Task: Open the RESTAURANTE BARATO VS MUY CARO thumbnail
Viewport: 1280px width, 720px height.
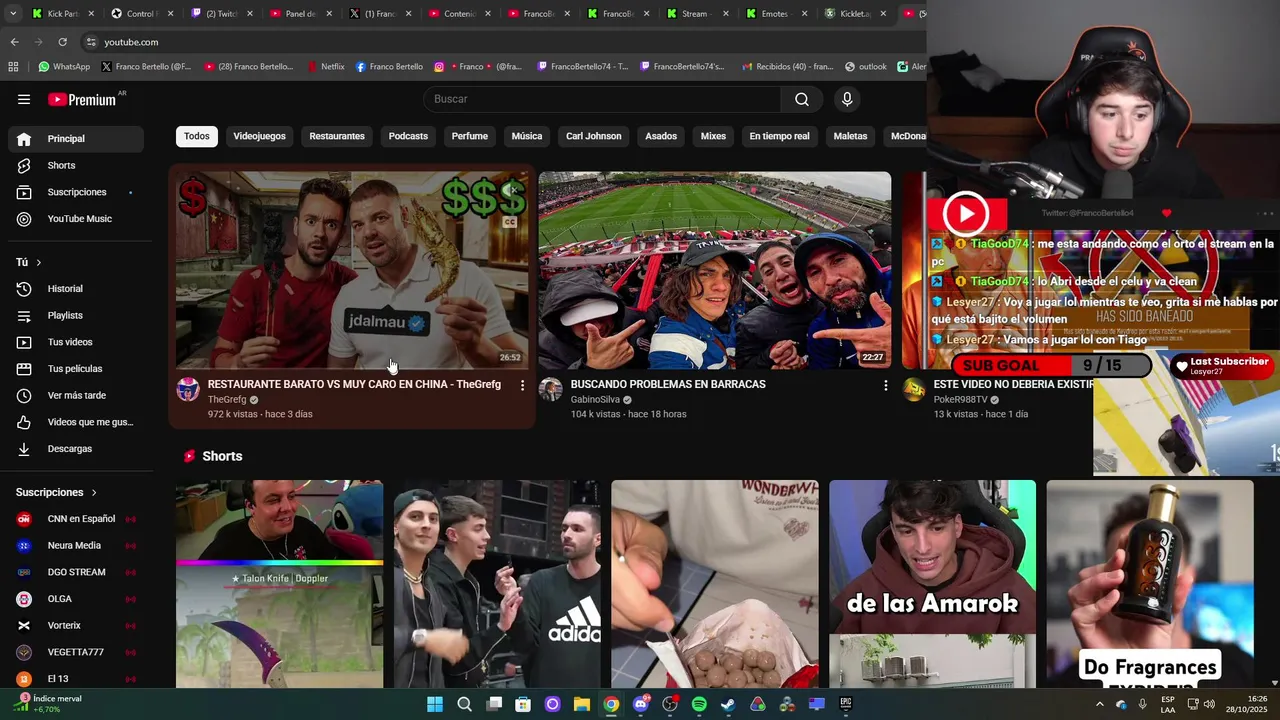Action: click(x=352, y=270)
